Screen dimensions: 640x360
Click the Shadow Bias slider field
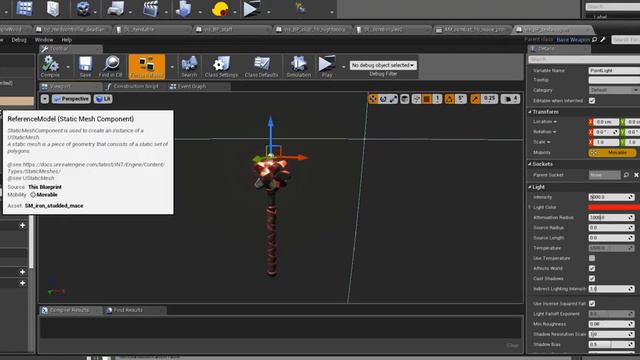pos(611,344)
